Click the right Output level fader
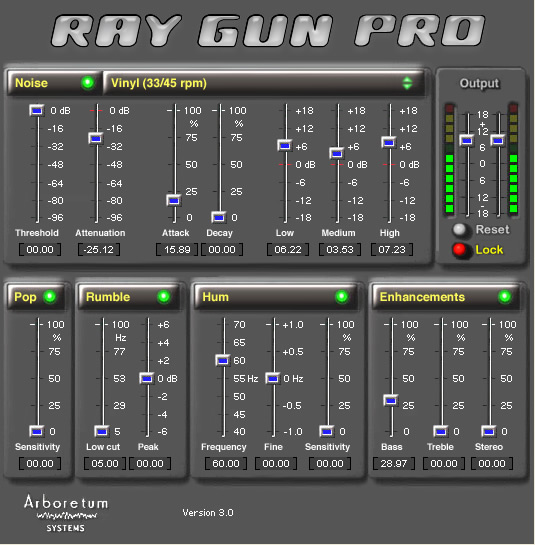Screen dimensions: 535x545 click(497, 140)
